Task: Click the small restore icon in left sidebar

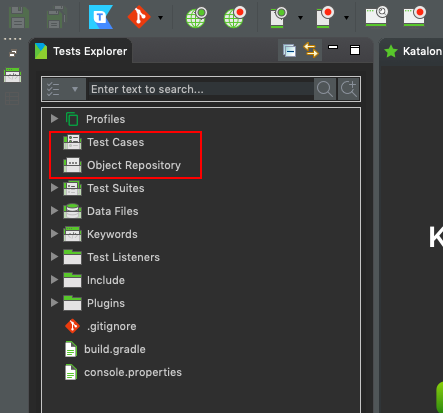Action: tap(13, 53)
